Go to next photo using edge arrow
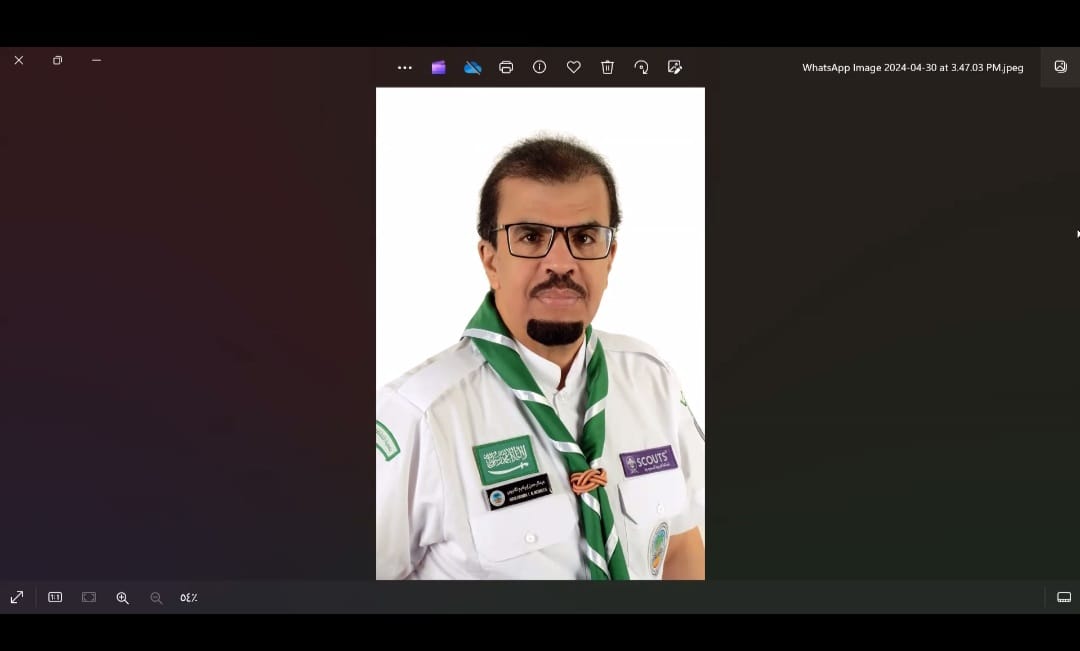Viewport: 1080px width, 651px height. click(x=1076, y=234)
